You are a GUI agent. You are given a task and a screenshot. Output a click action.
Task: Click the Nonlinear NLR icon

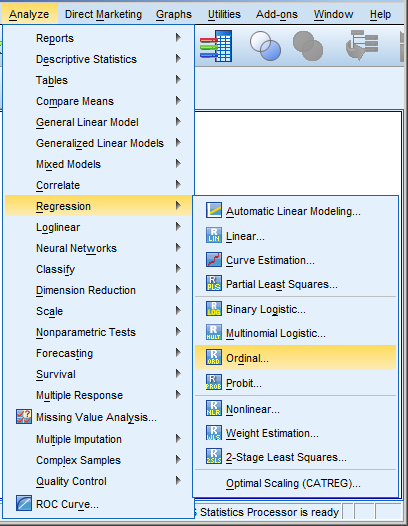[x=214, y=408]
